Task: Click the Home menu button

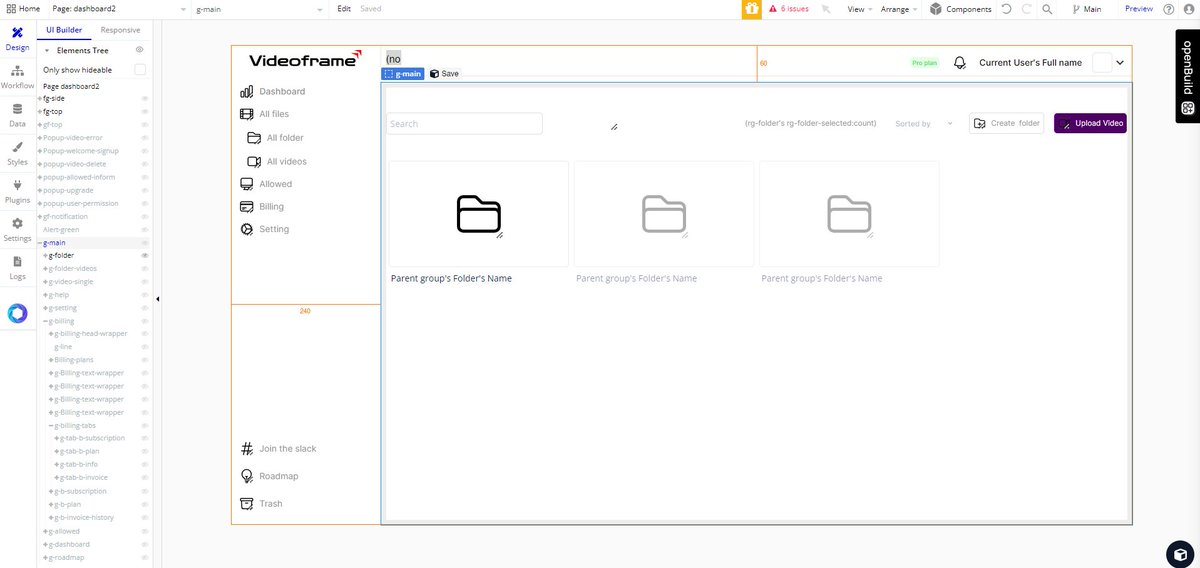Action: (22, 9)
